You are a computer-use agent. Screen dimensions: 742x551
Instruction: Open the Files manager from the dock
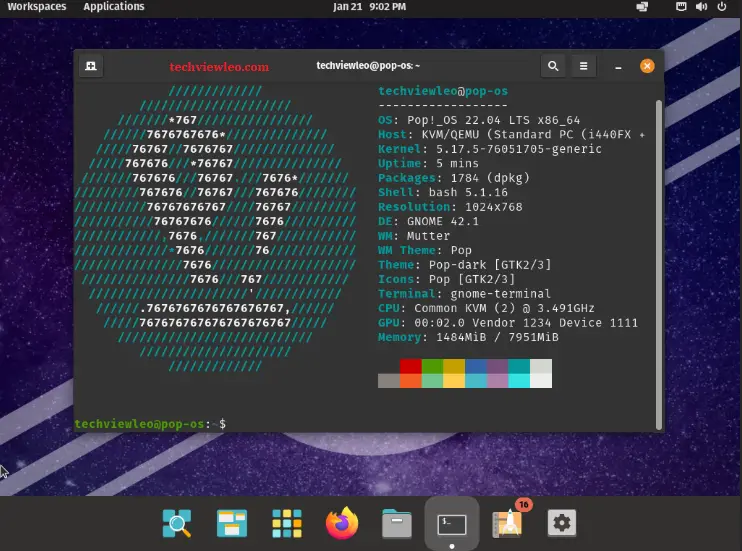[397, 524]
